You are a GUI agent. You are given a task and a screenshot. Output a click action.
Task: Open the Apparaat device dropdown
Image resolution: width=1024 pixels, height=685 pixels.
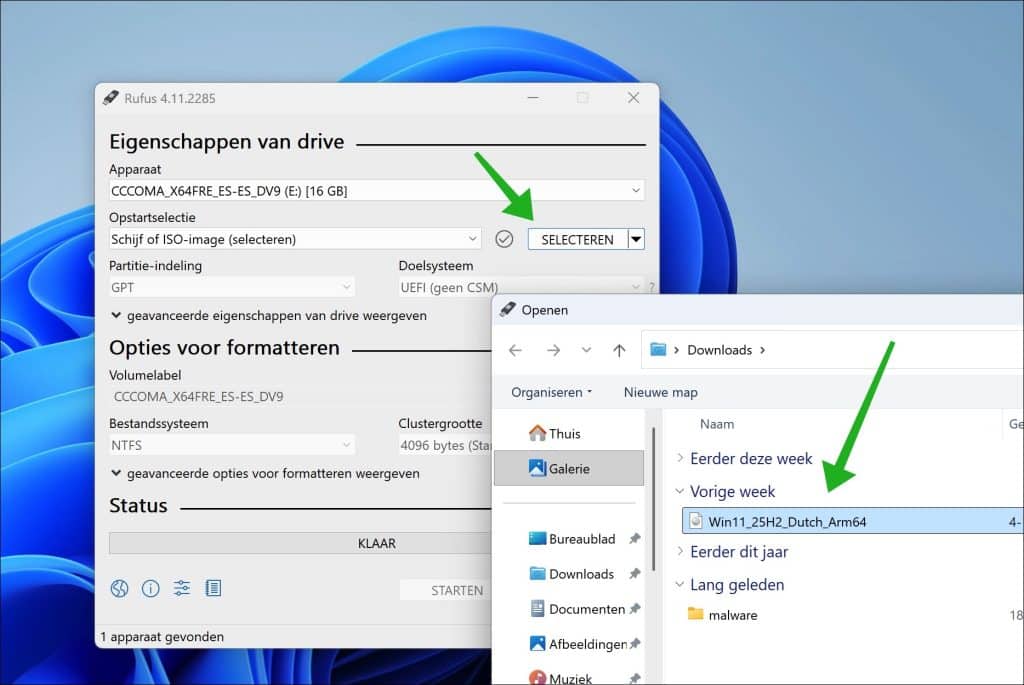click(376, 190)
